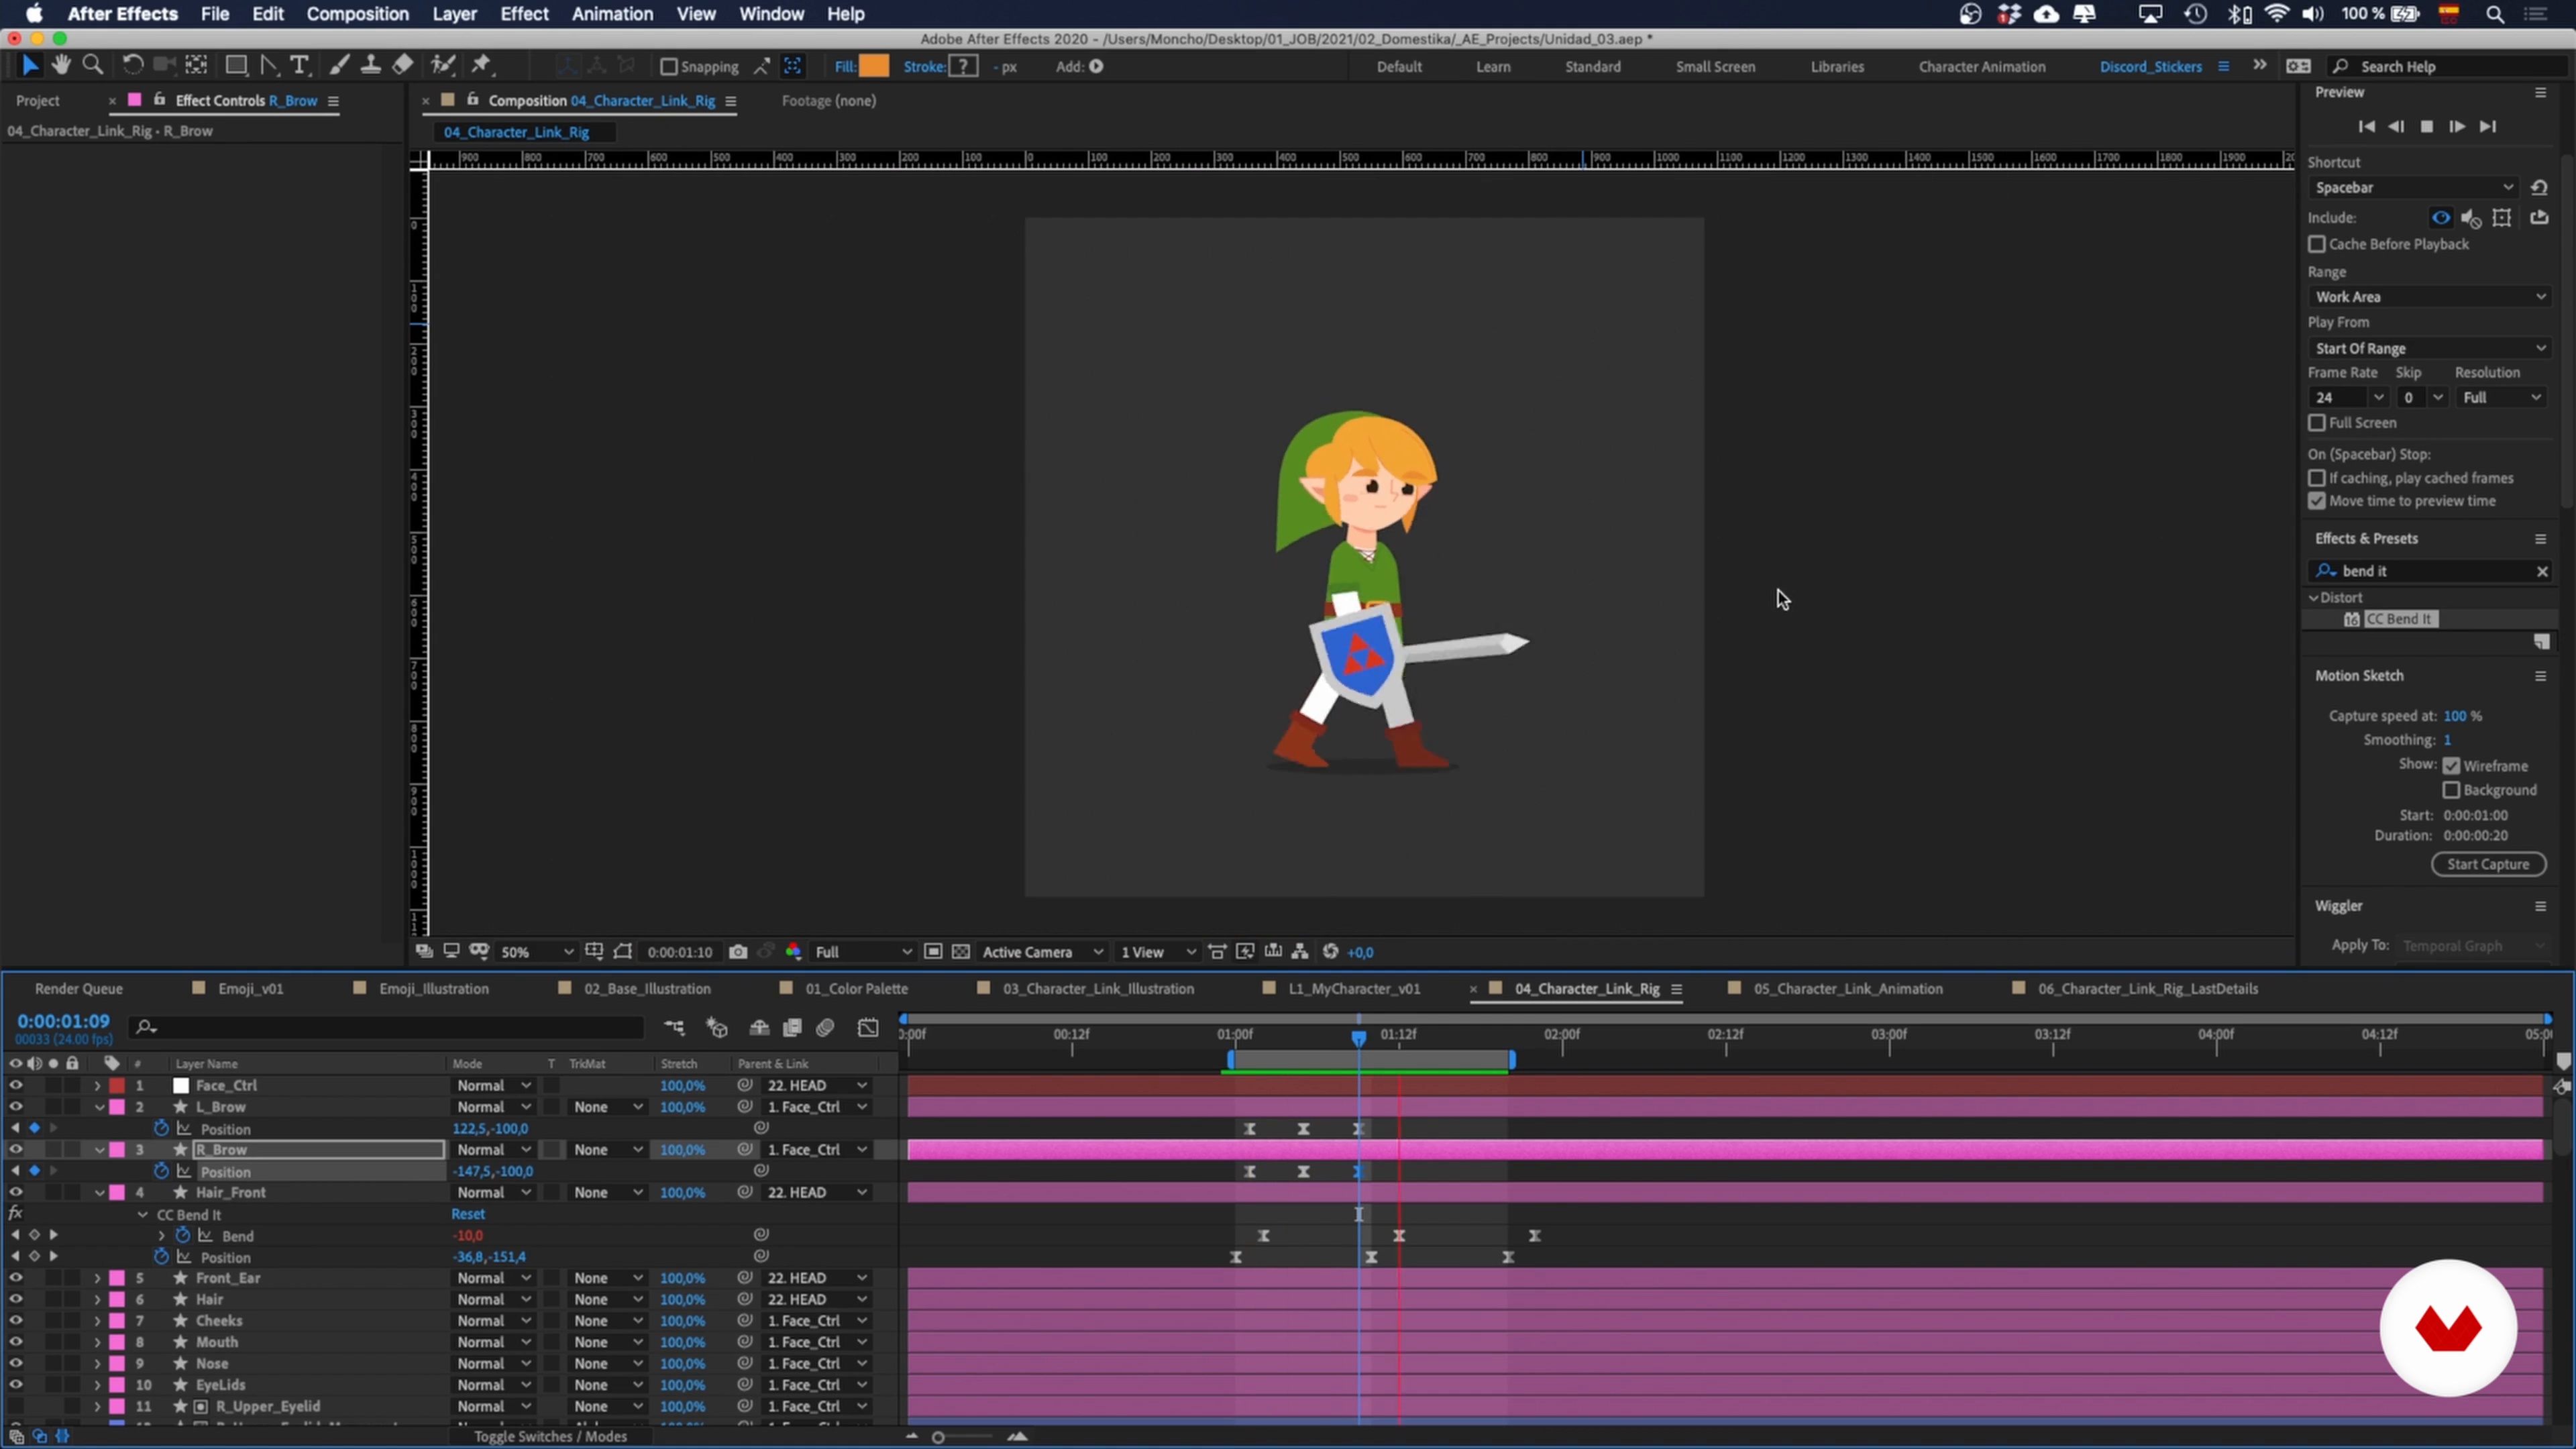Open the Active Camera dropdown
The height and width of the screenshot is (1449, 2576).
click(1042, 952)
